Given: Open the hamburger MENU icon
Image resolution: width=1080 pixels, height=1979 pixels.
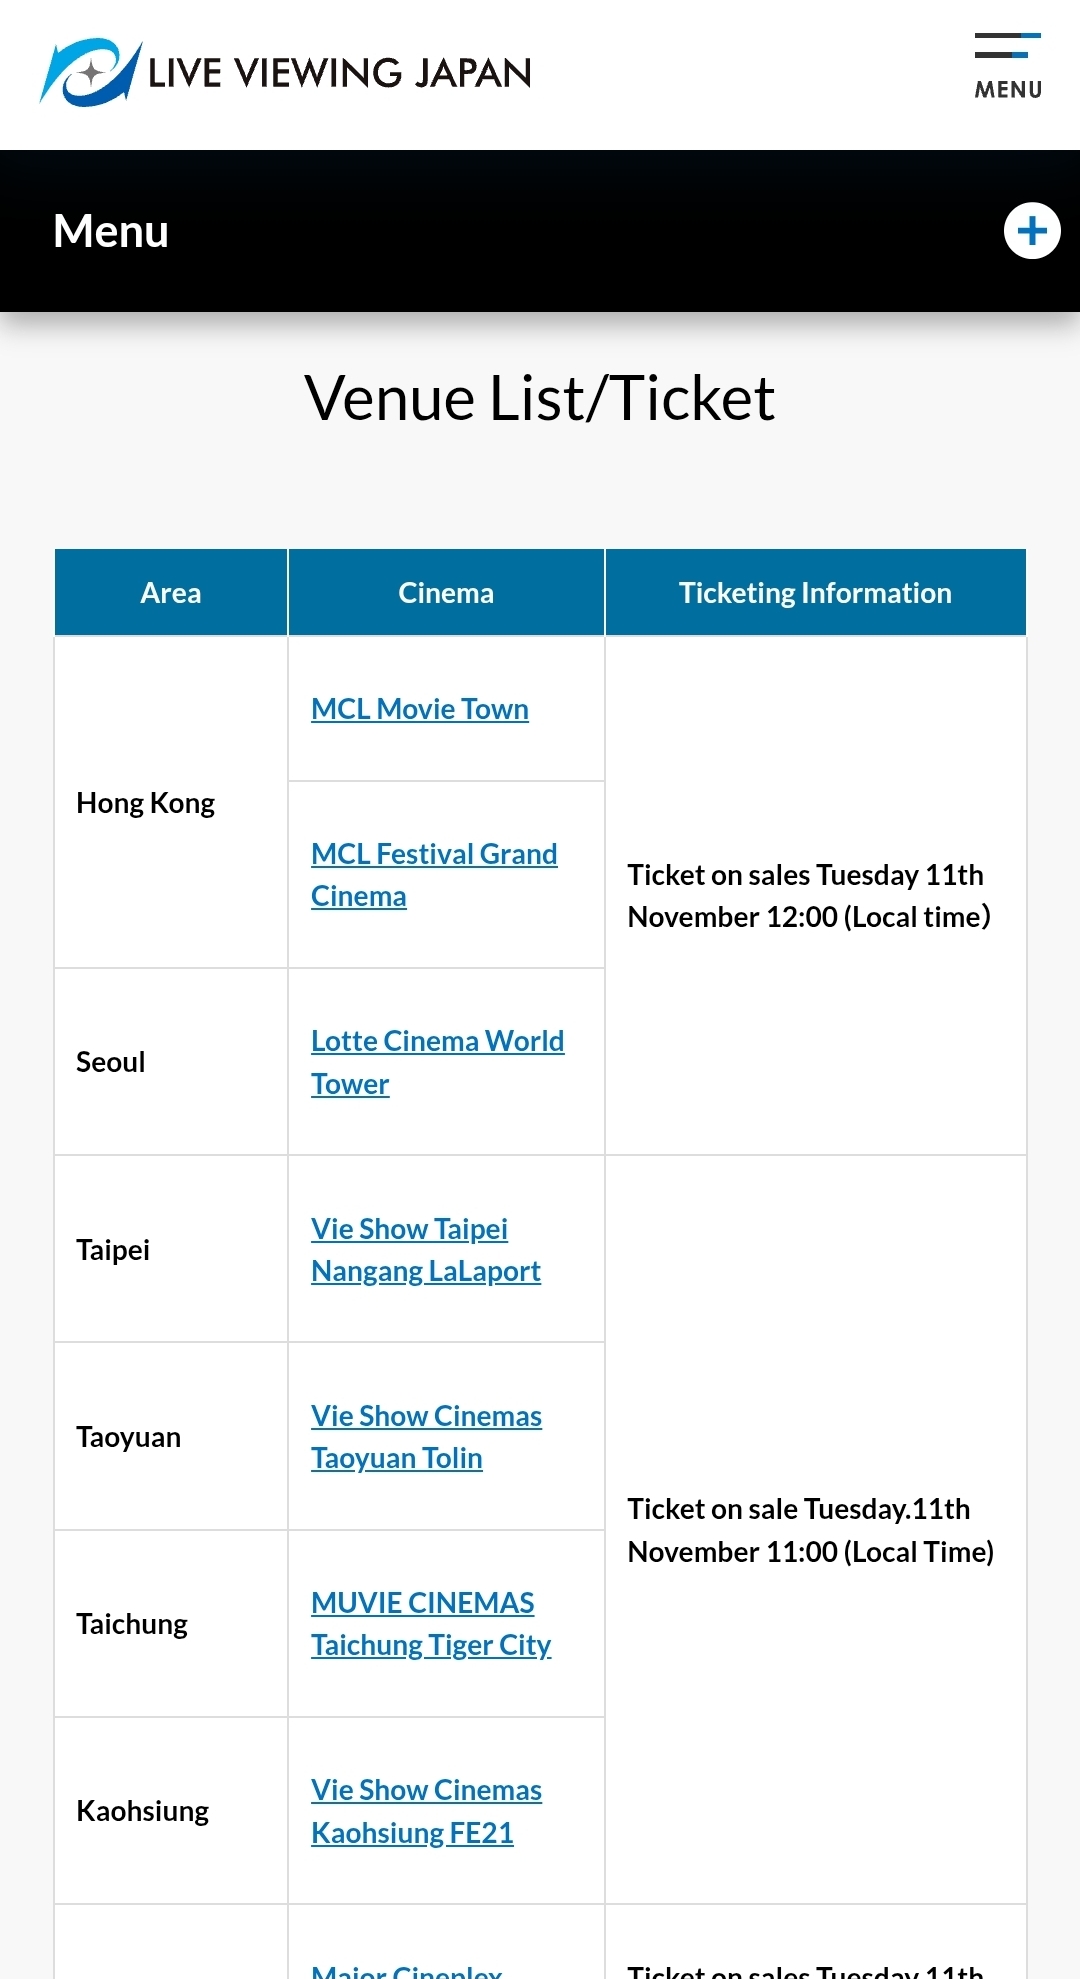Looking at the screenshot, I should (1008, 66).
